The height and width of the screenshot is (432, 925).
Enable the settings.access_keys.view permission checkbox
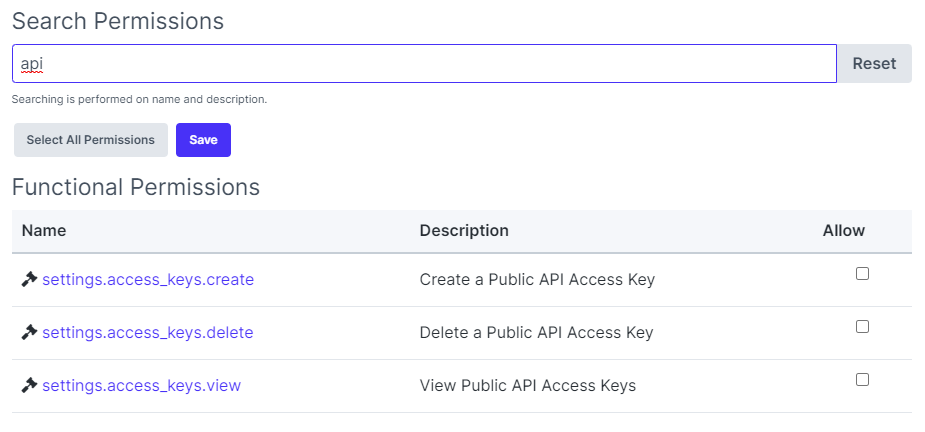(862, 380)
